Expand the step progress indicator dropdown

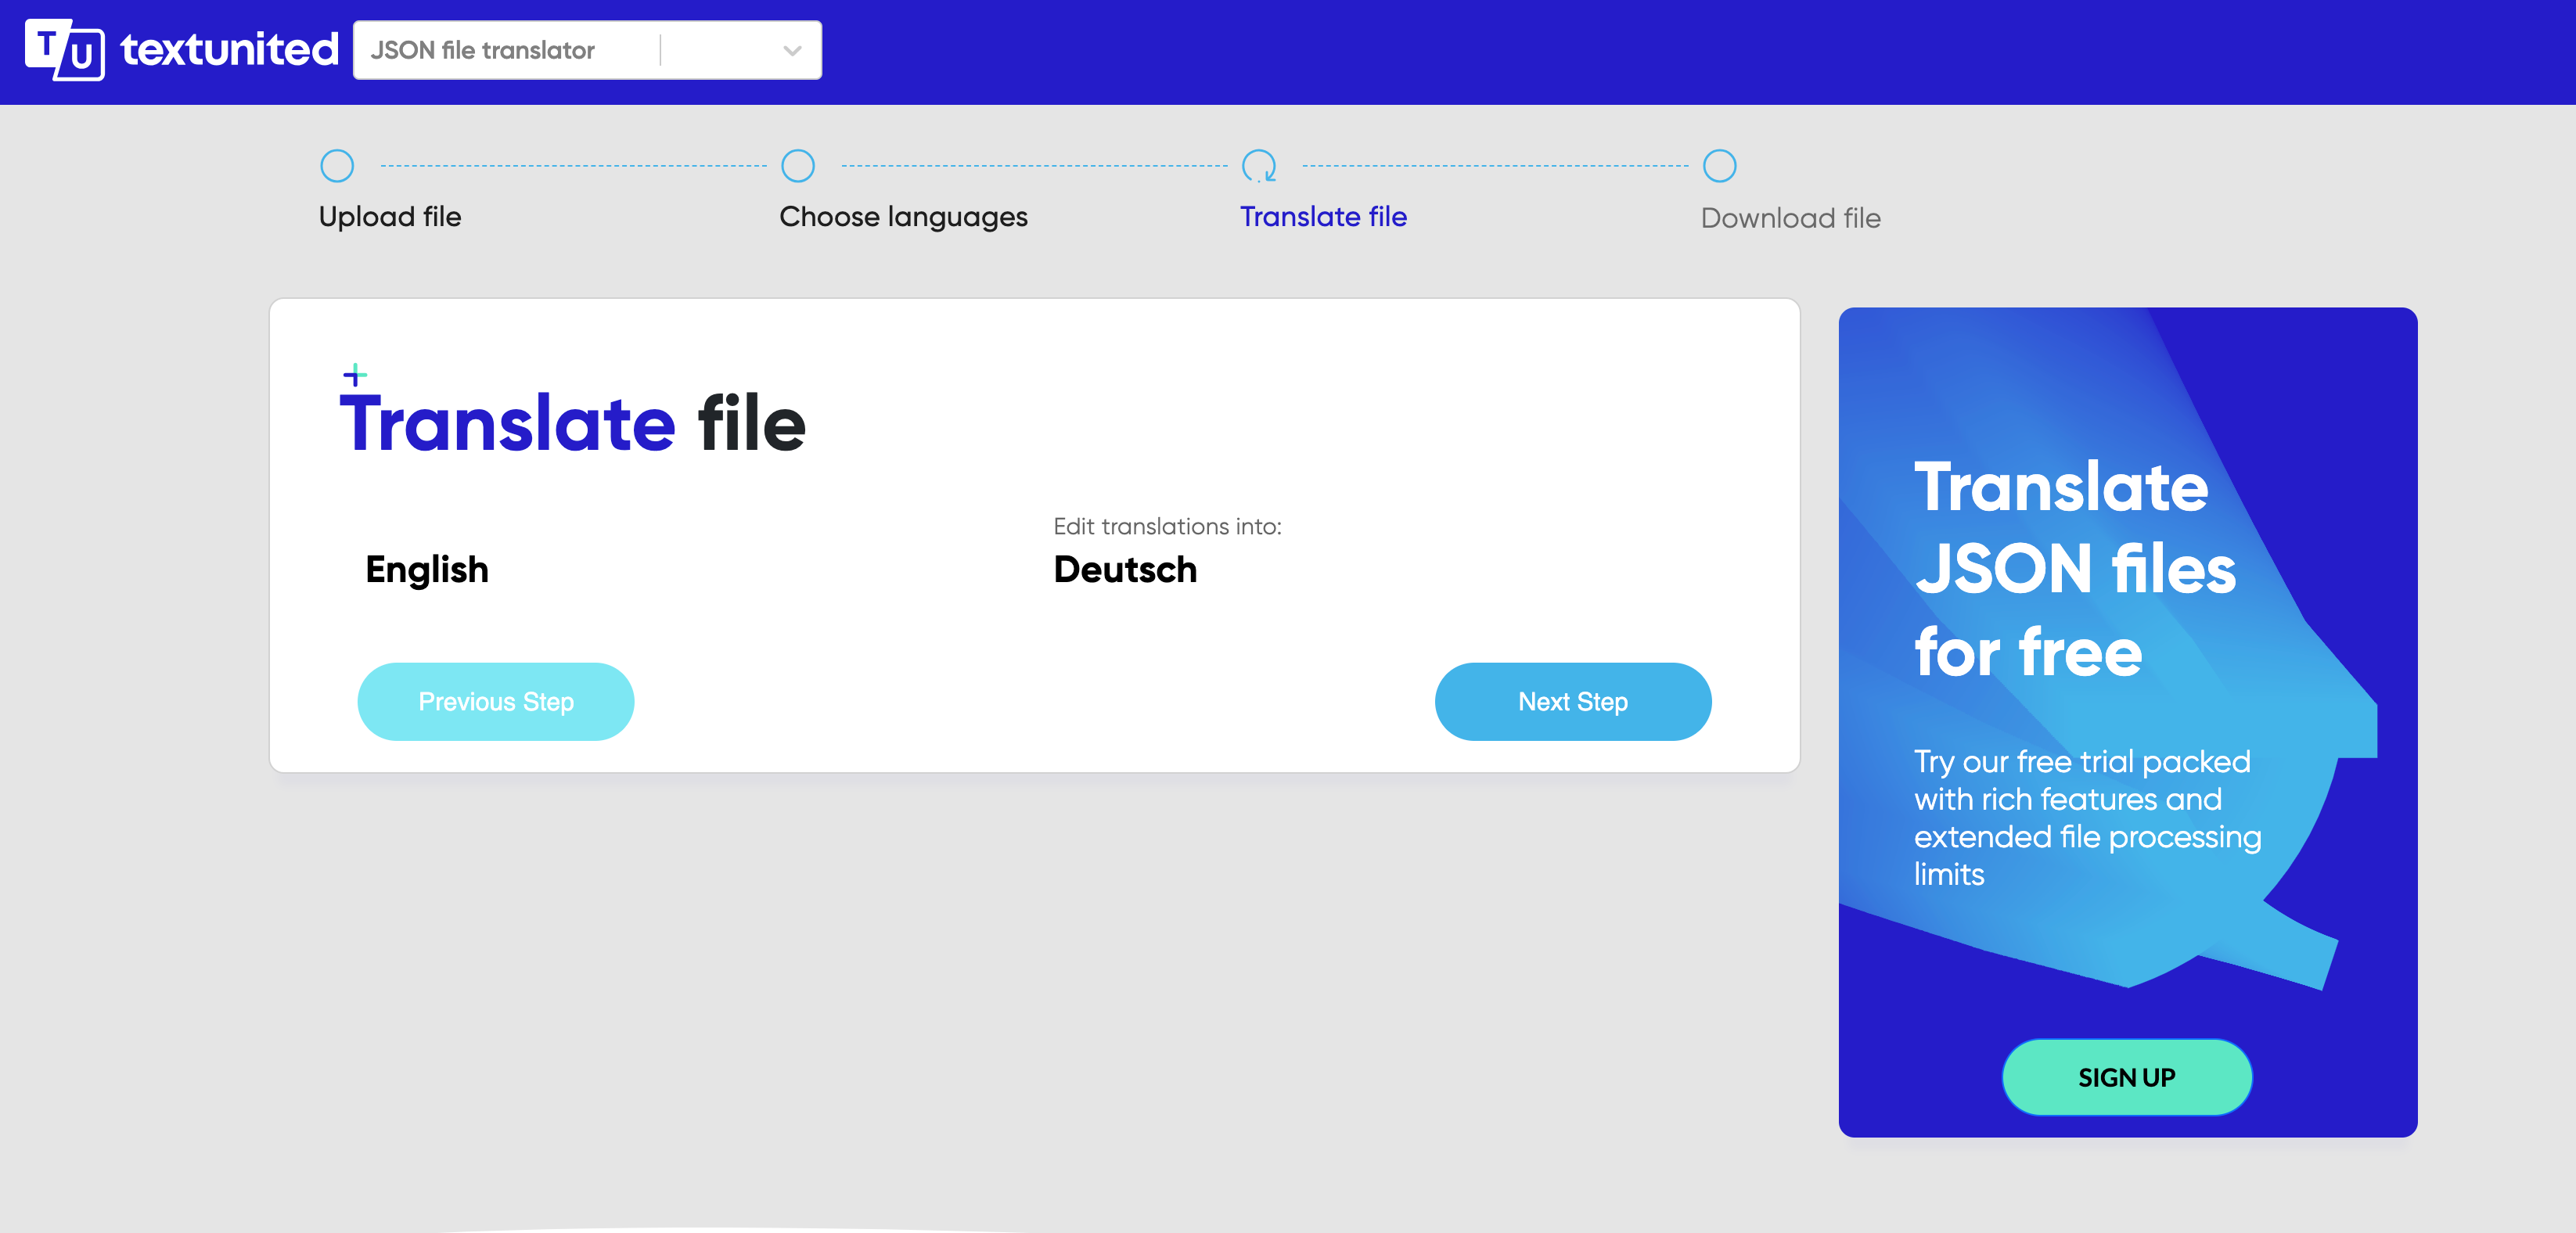[790, 49]
